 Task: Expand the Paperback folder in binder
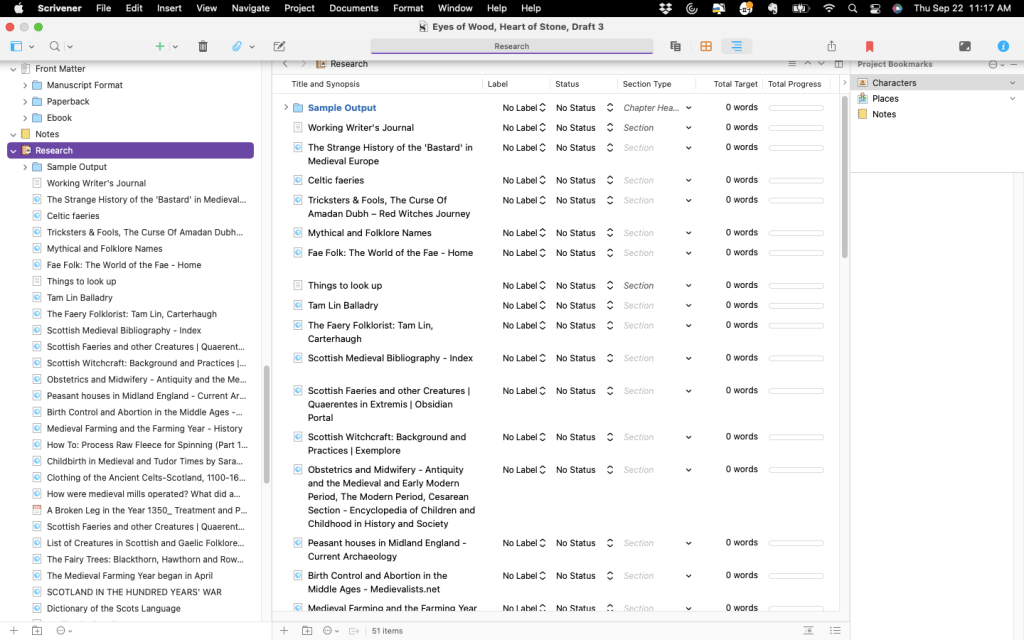(25, 101)
